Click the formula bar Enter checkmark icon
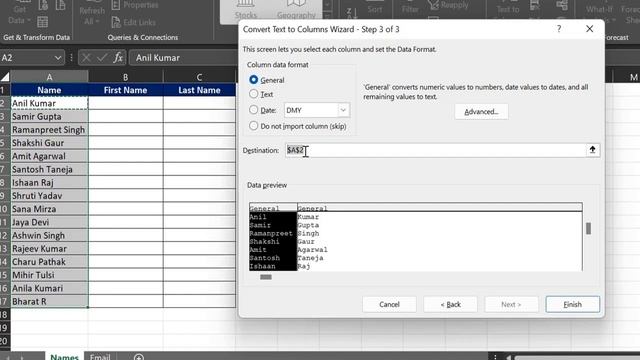 coord(102,58)
